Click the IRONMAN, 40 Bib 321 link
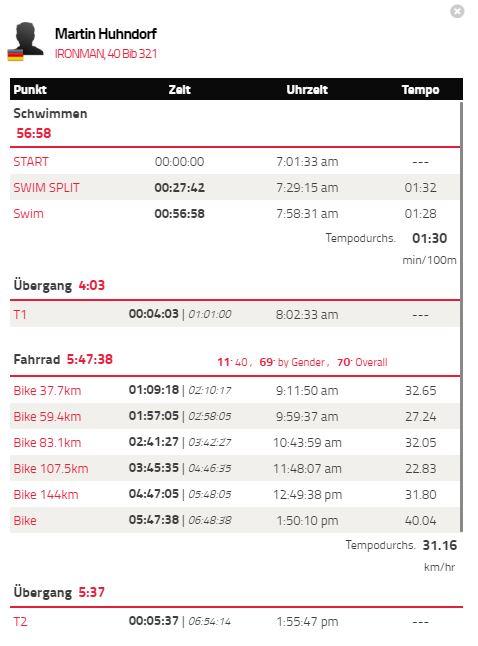The width and height of the screenshot is (478, 646). coord(106,54)
